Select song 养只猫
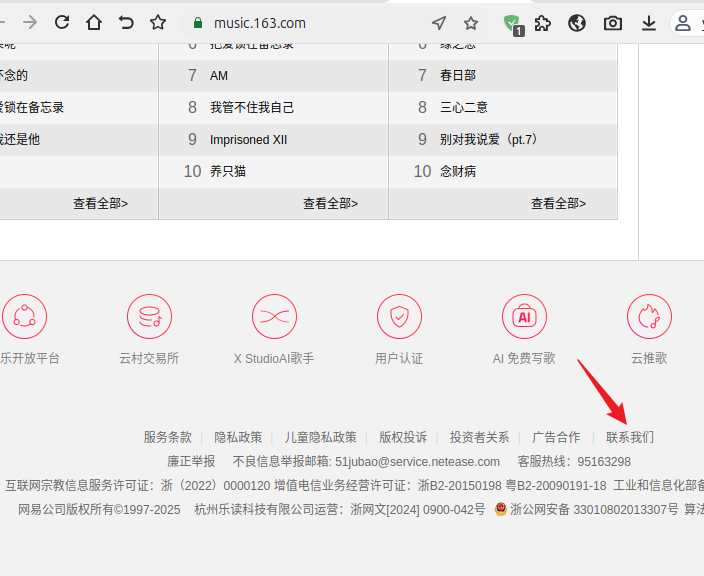The image size is (704, 576). click(x=228, y=171)
